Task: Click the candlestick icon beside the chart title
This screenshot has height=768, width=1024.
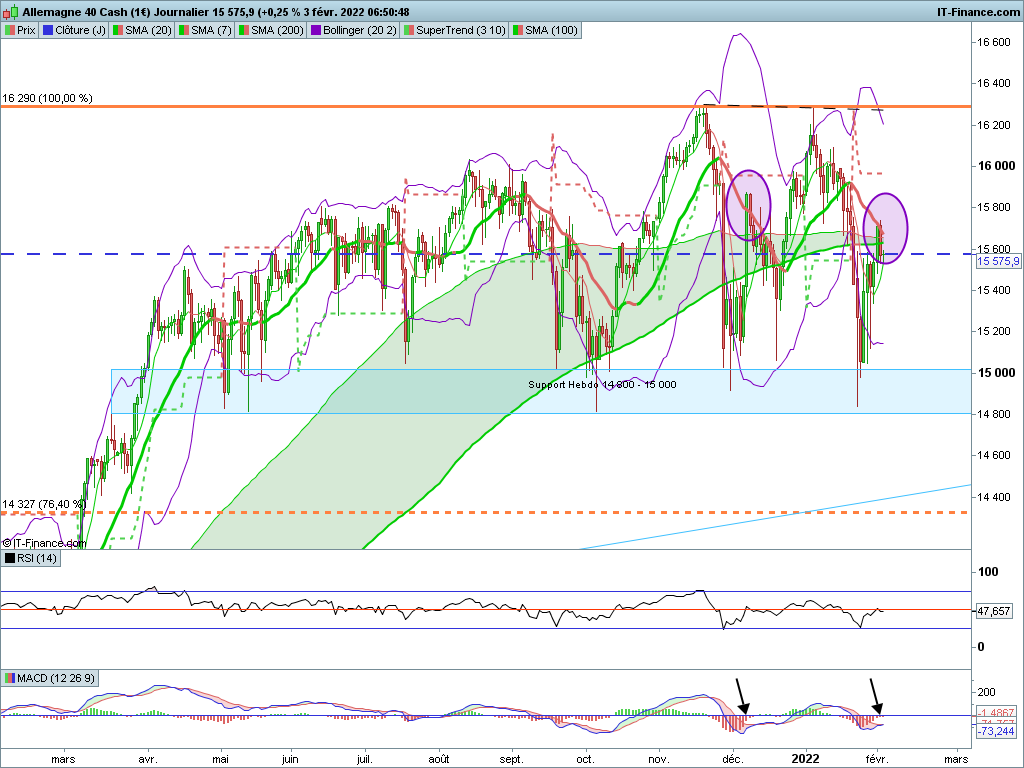Action: tap(12, 12)
